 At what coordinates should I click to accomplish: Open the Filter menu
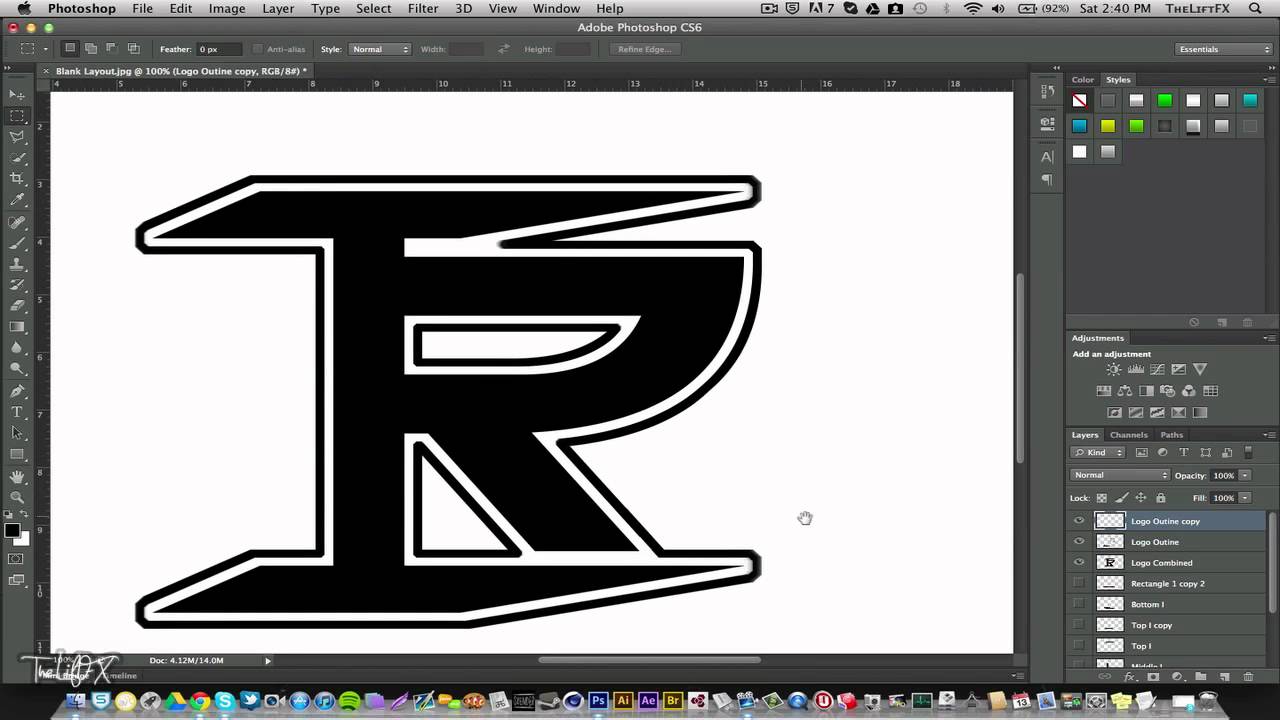click(423, 9)
